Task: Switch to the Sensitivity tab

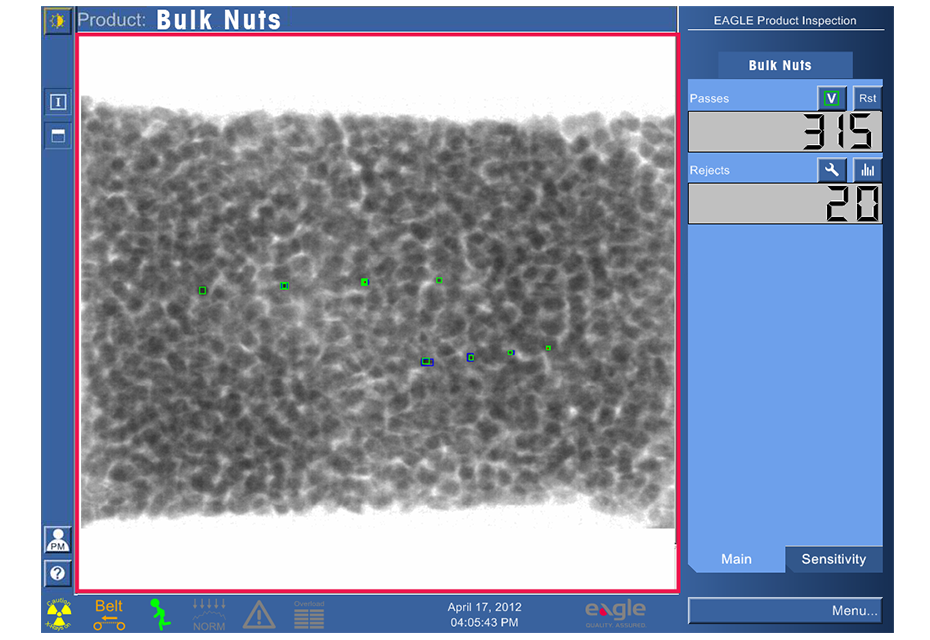Action: [833, 559]
